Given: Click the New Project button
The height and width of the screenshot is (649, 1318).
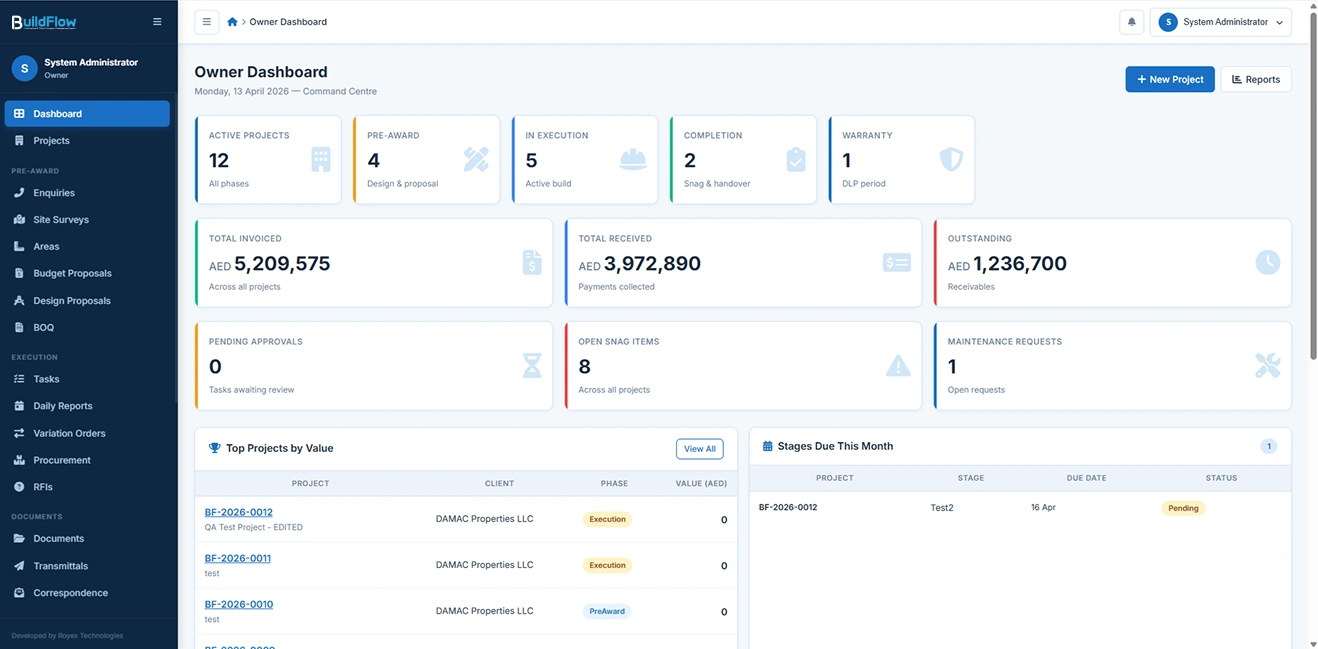Looking at the screenshot, I should click(1169, 79).
